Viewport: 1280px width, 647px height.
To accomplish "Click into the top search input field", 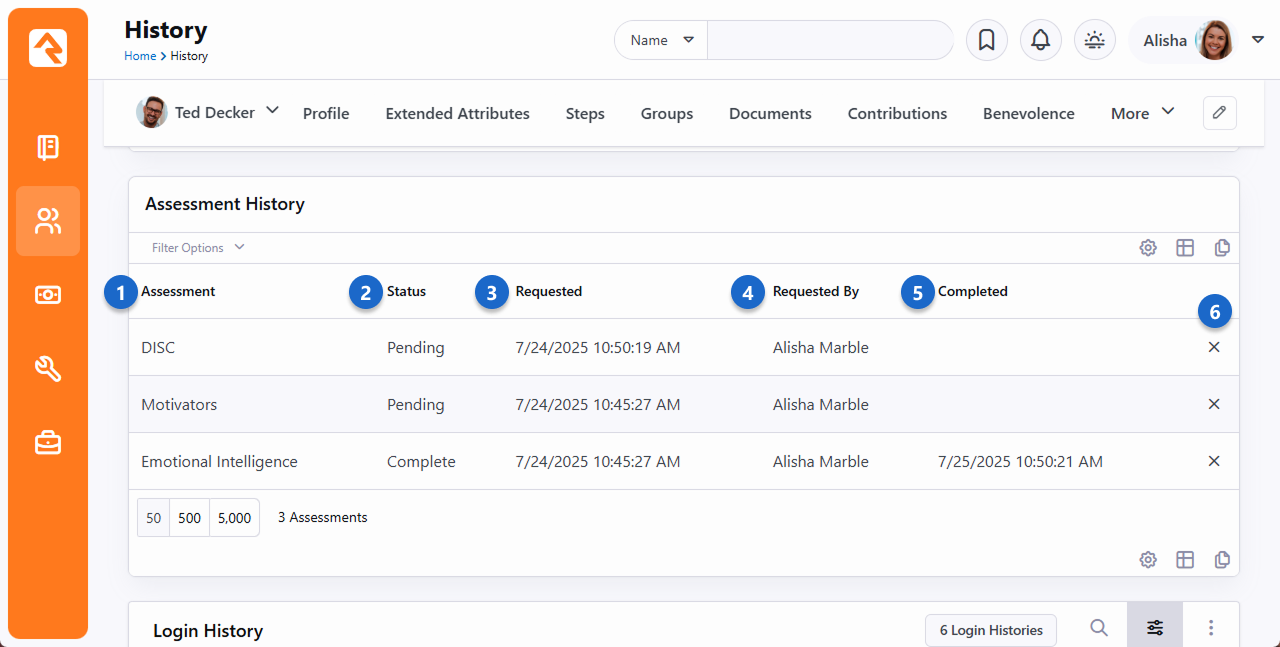I will pos(829,41).
